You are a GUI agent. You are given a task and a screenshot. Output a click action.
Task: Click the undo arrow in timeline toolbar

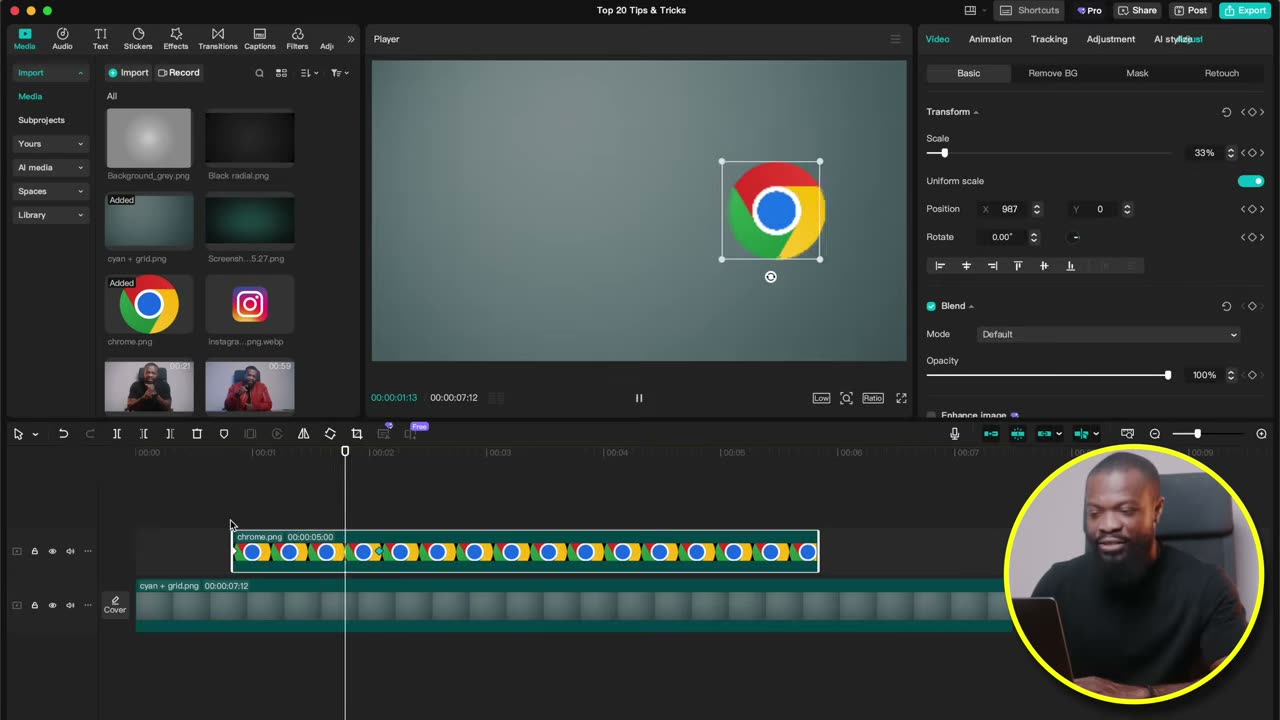(63, 434)
